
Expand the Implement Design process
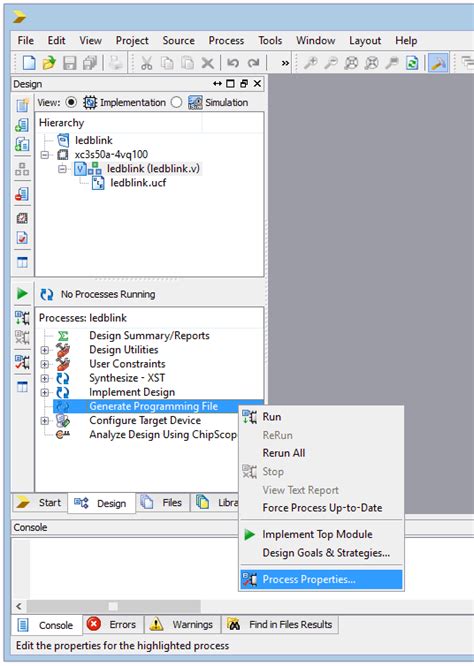click(44, 392)
